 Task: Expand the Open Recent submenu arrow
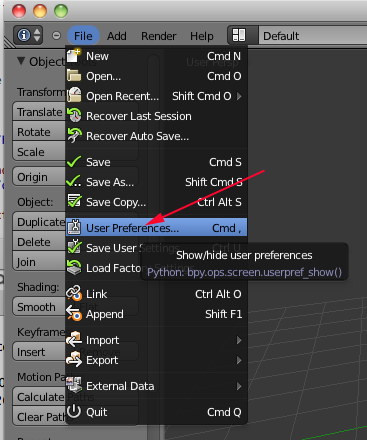(239, 96)
